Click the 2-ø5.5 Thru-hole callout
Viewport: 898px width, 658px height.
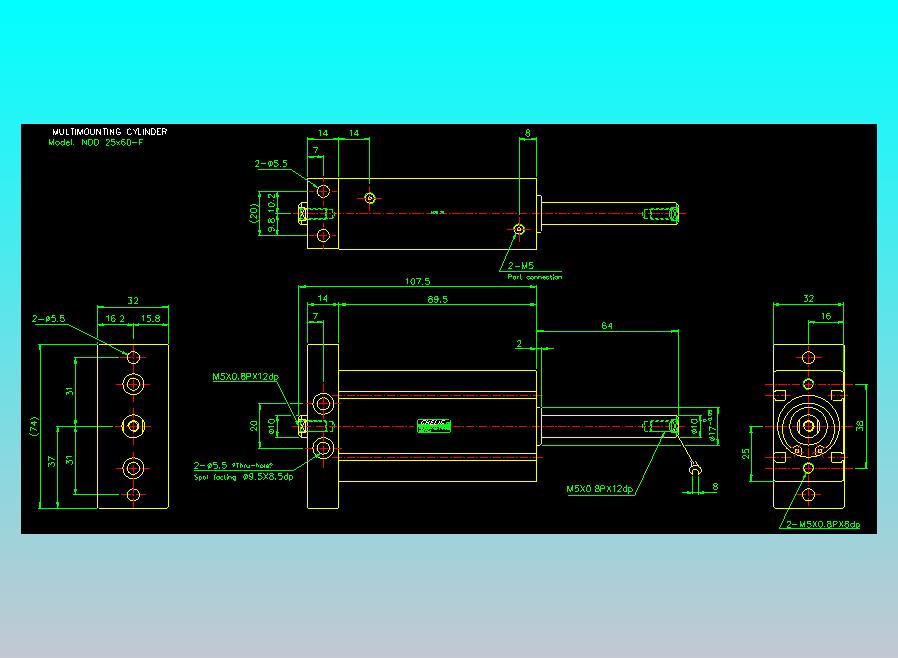(233, 466)
